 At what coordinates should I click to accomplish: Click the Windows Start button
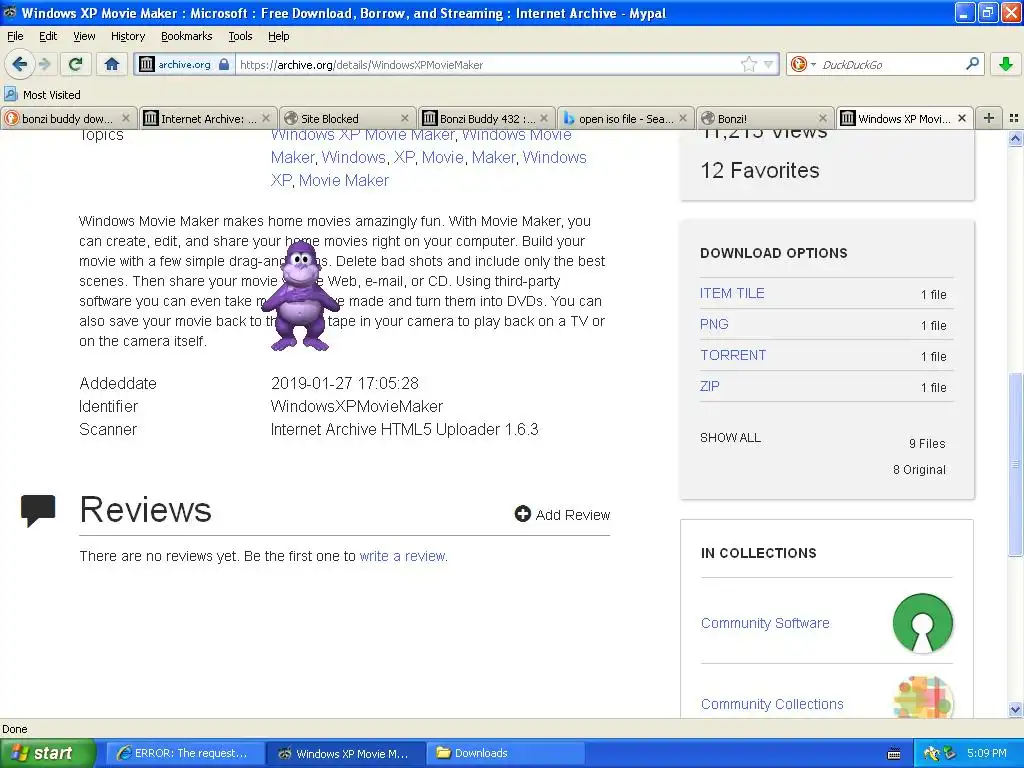tap(47, 753)
